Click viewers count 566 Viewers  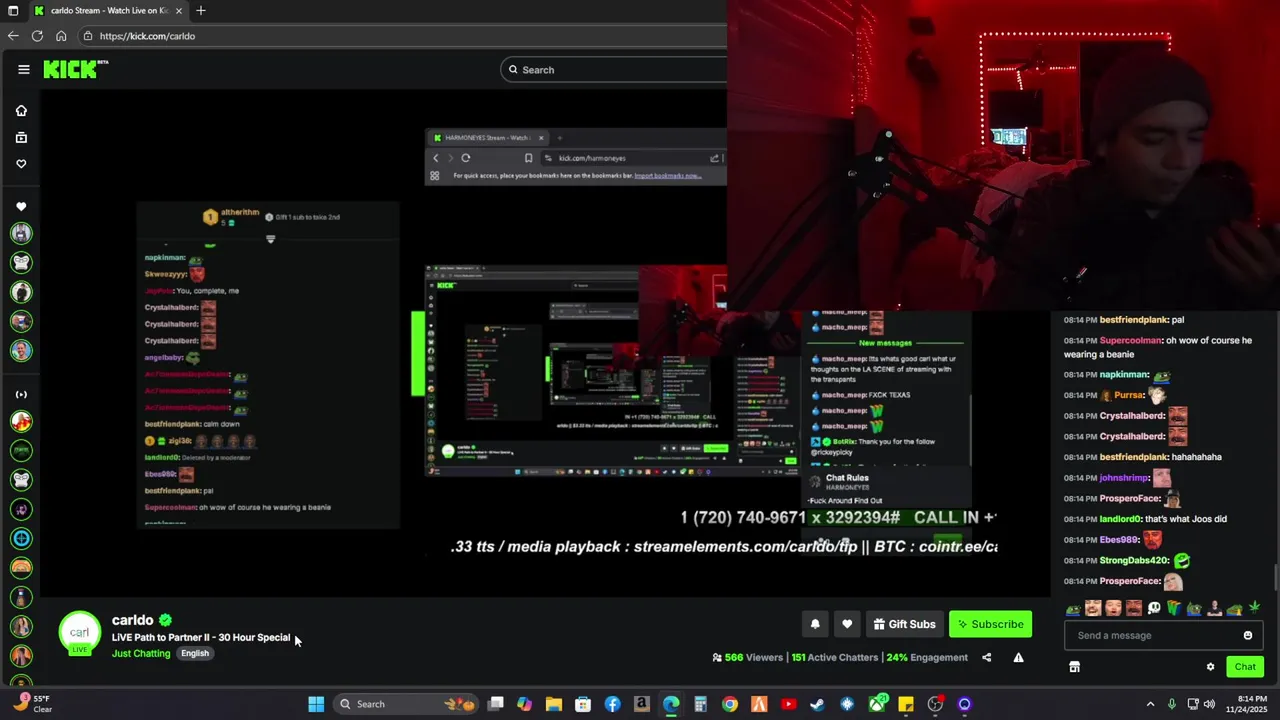748,657
